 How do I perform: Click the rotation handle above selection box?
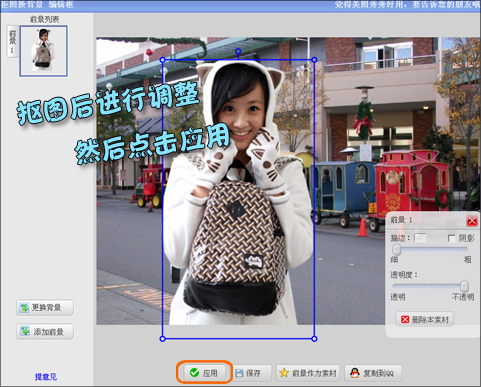point(238,51)
